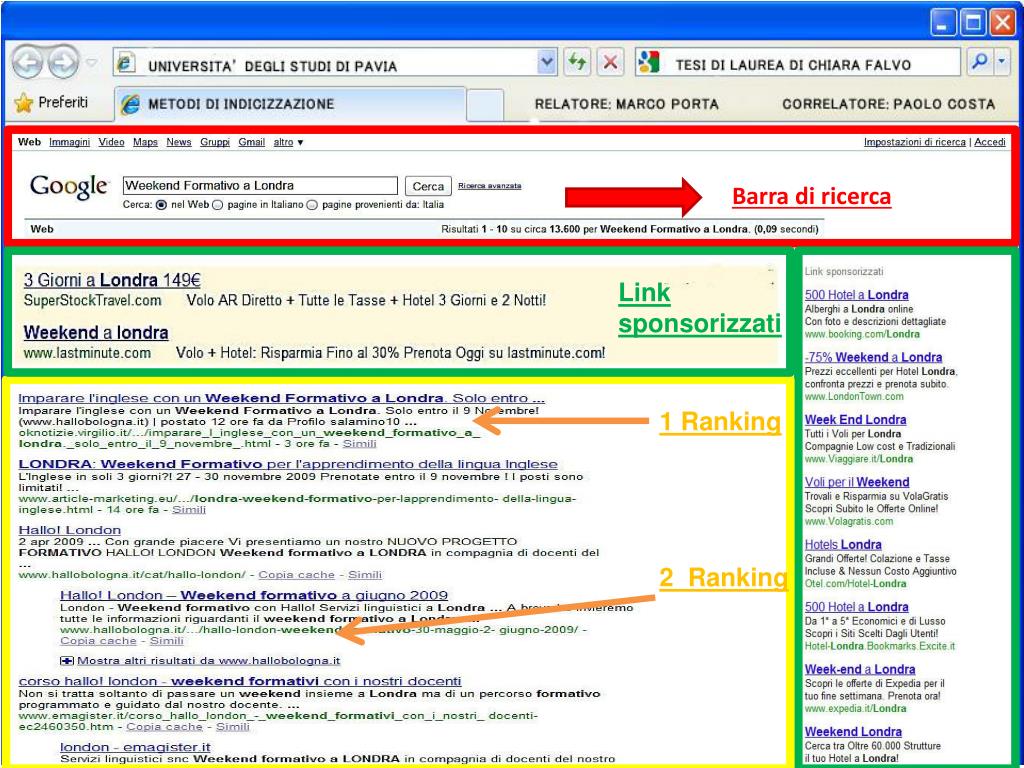Click the www.Volagratis.com ad URL
The width and height of the screenshot is (1024, 768).
[x=848, y=521]
